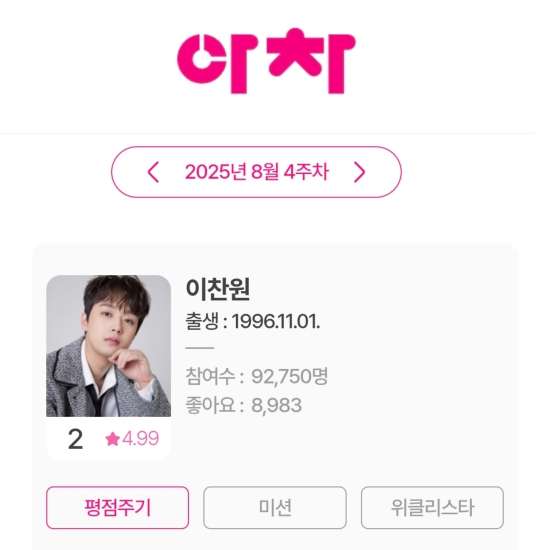The width and height of the screenshot is (550, 550).
Task: Click the 좋아요 count 8,983
Action: (x=276, y=405)
